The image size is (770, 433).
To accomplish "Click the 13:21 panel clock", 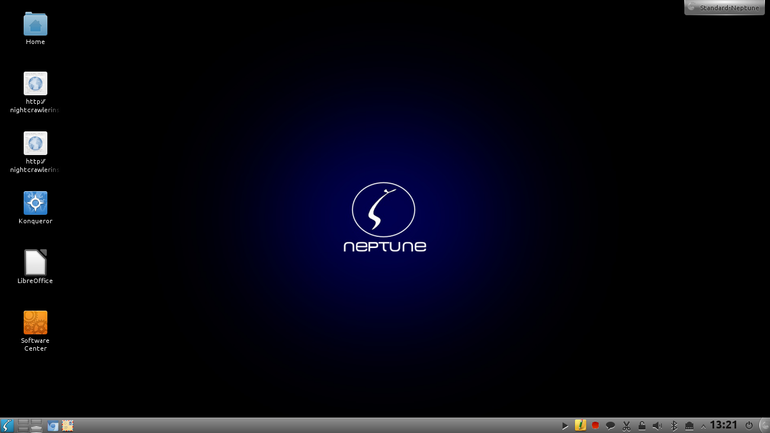I will pyautogui.click(x=723, y=425).
